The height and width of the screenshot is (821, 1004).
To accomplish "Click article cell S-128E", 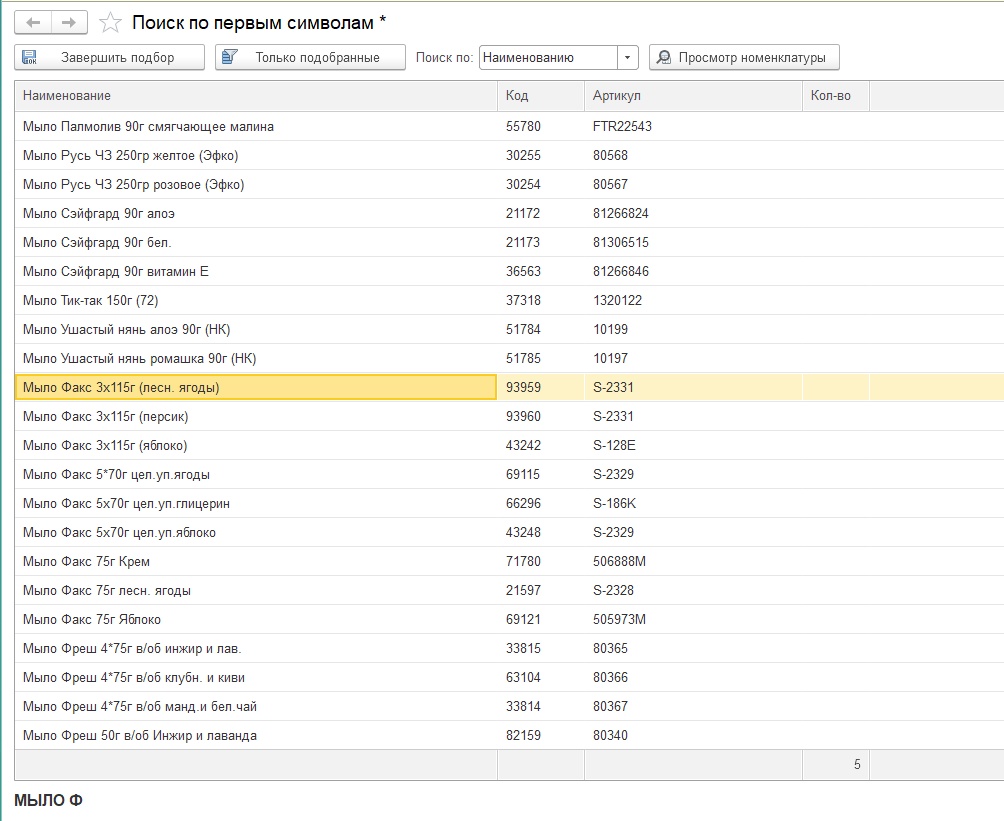I will click(693, 445).
